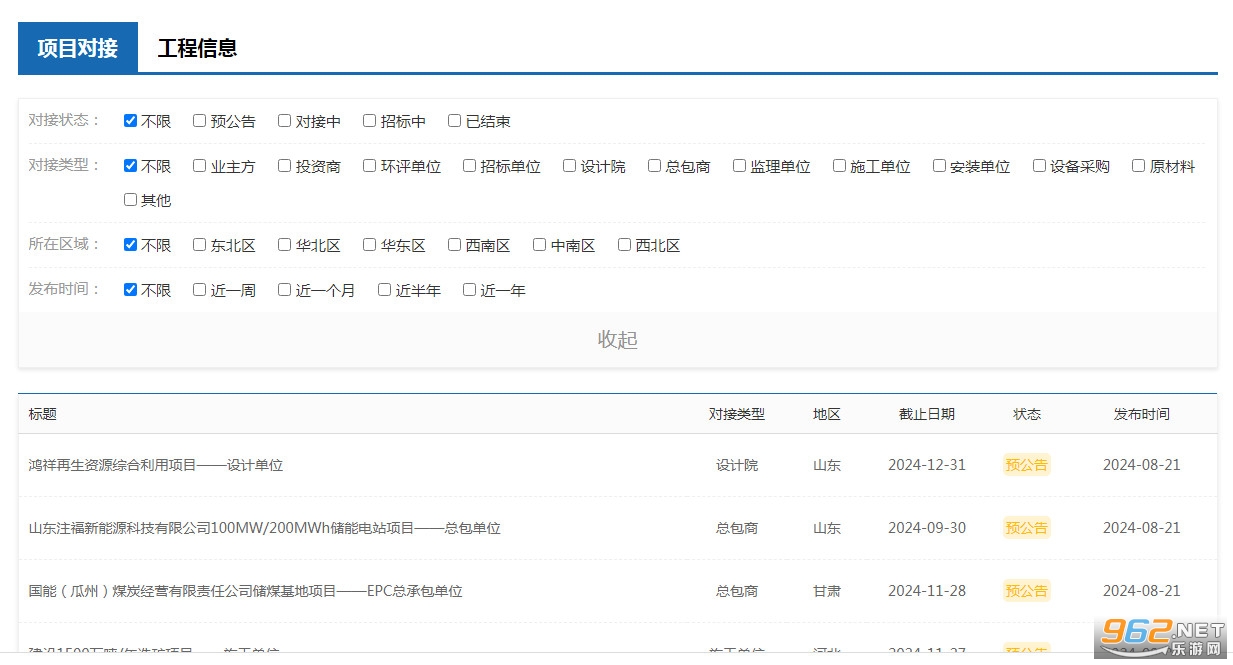Select the 总包商 type filter
Screen dimensions: 1233x665
[x=655, y=166]
